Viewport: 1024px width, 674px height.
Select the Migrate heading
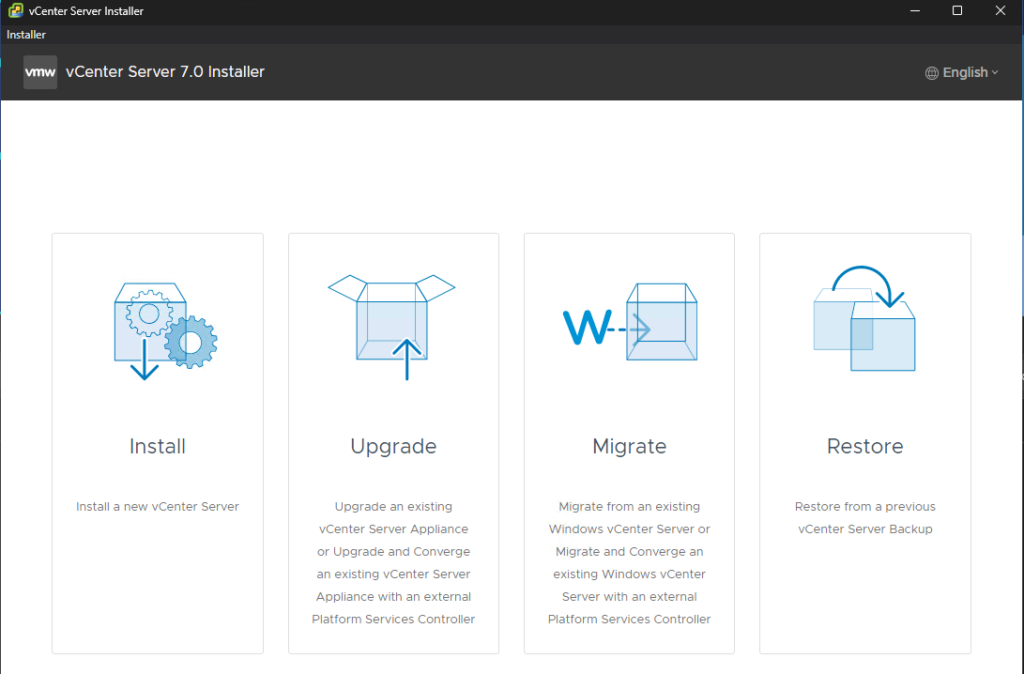click(629, 446)
